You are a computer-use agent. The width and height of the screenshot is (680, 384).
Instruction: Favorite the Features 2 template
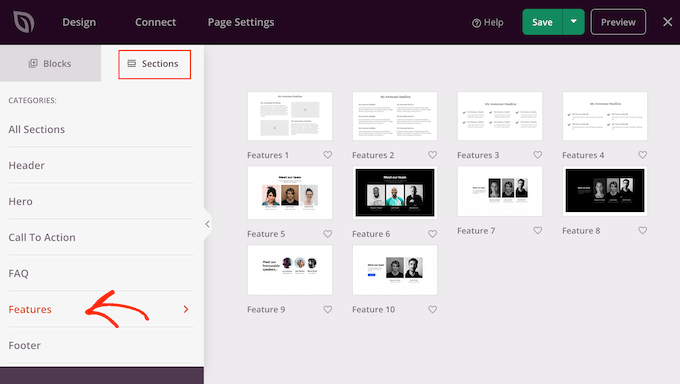(x=432, y=155)
